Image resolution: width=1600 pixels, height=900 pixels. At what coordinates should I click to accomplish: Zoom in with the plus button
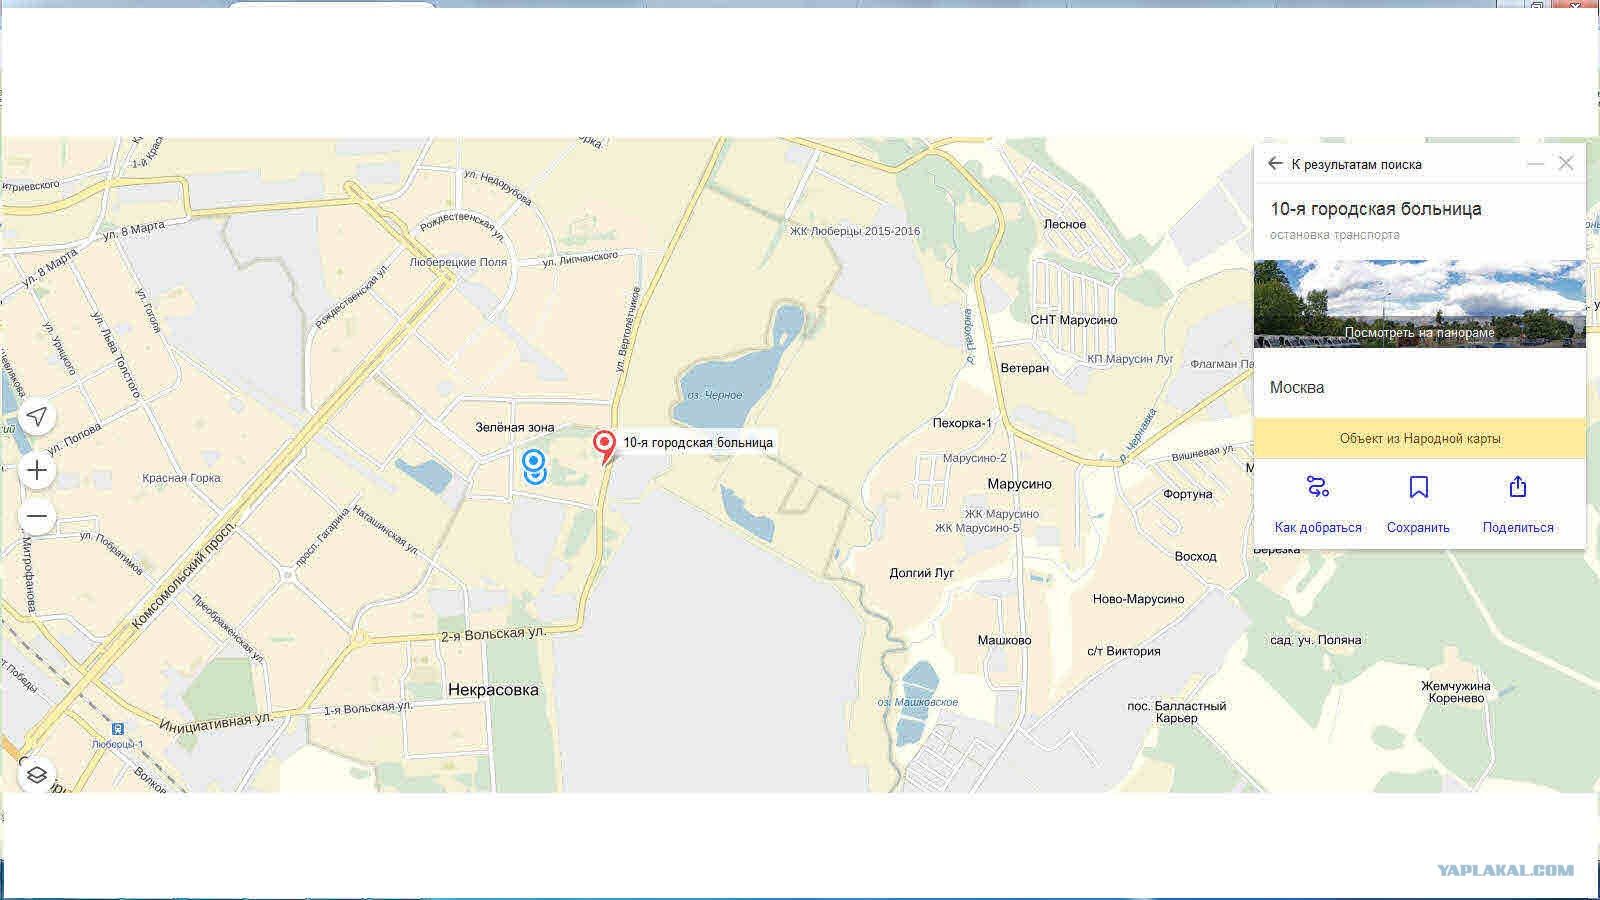click(37, 470)
